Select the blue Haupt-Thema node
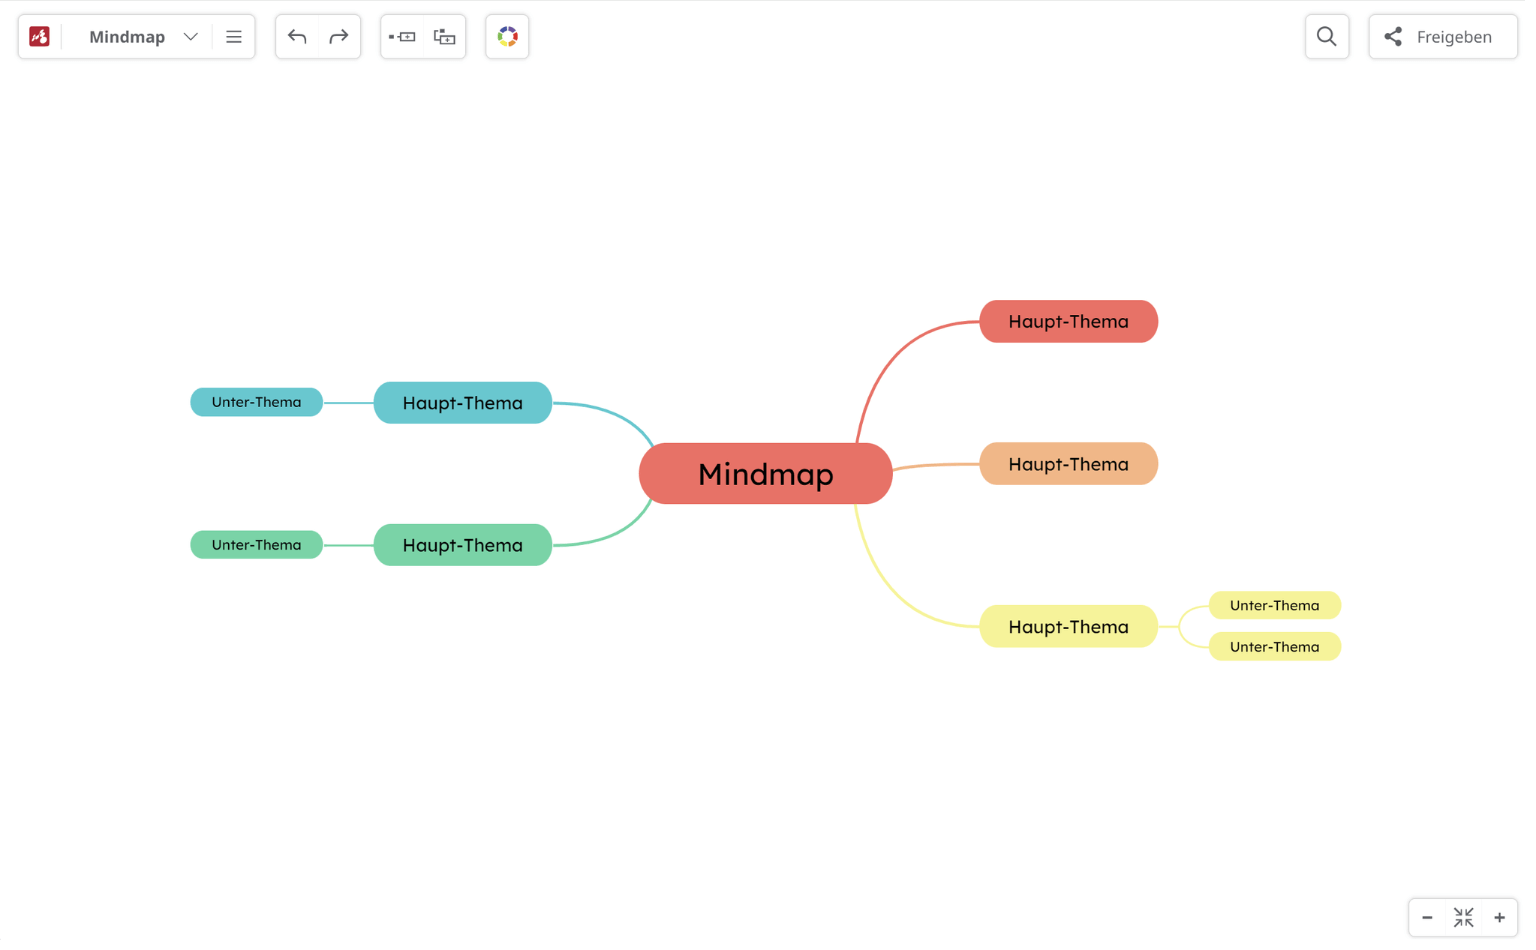The height and width of the screenshot is (950, 1536). point(463,403)
